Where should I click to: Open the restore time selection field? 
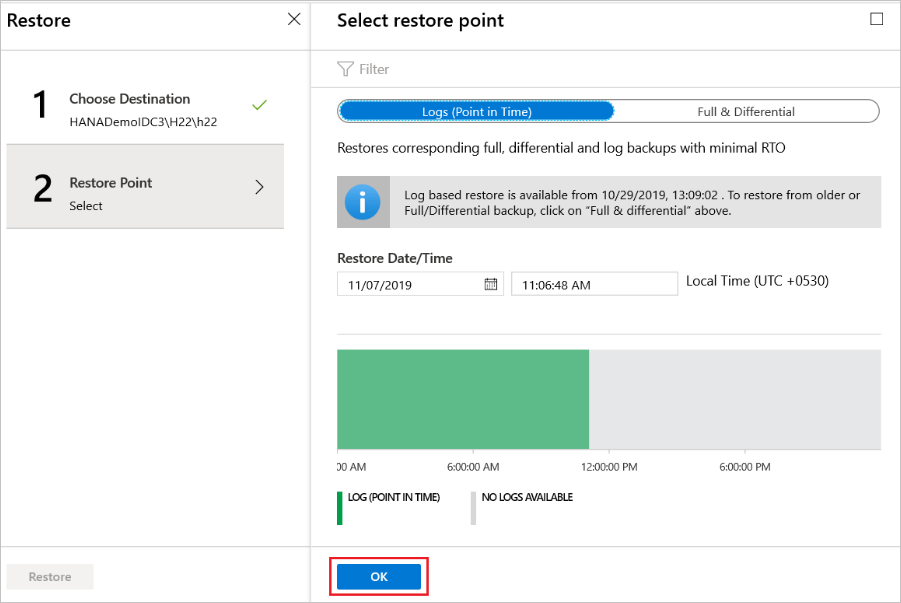tap(594, 283)
